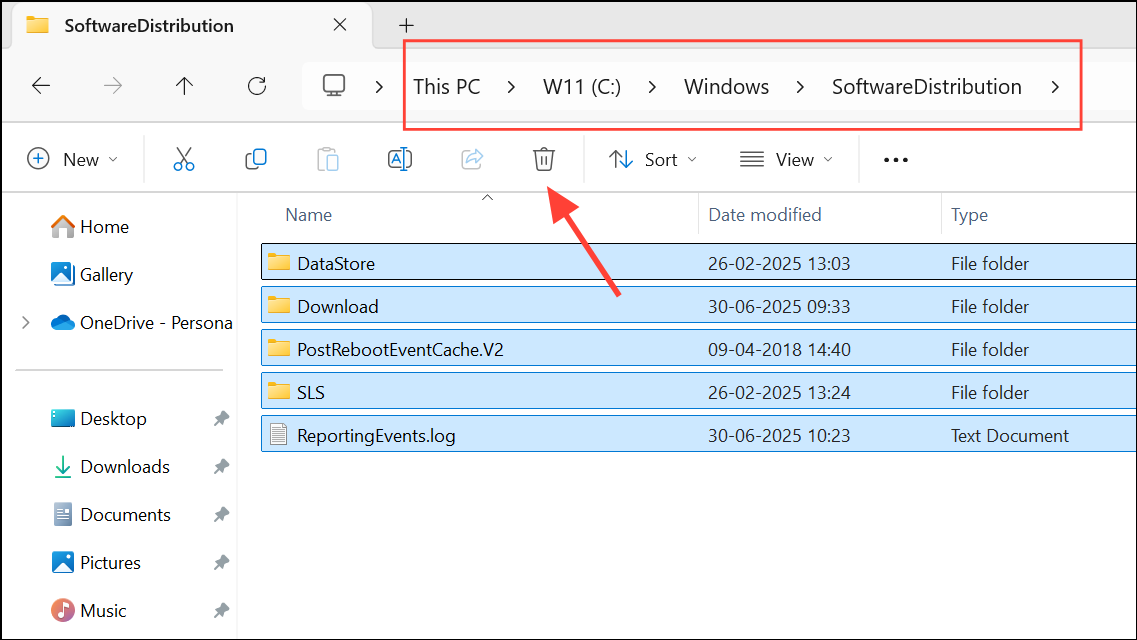Navigate to This PC via breadcrumb
The image size is (1137, 640).
pos(446,86)
